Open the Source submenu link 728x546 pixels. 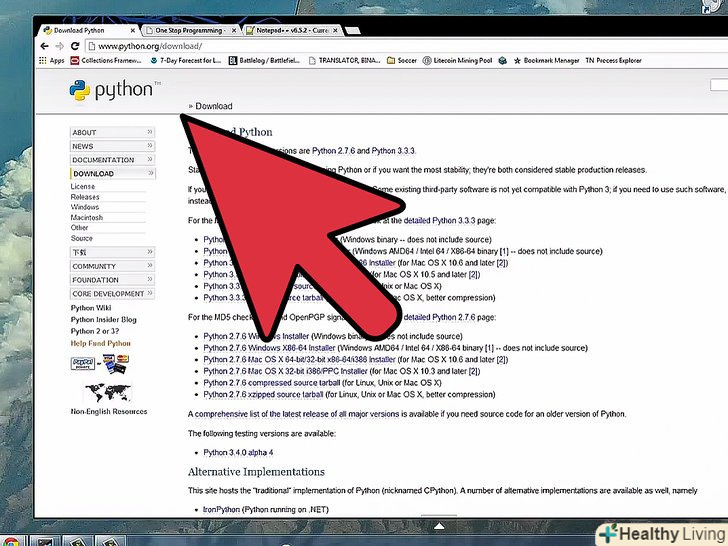(82, 238)
